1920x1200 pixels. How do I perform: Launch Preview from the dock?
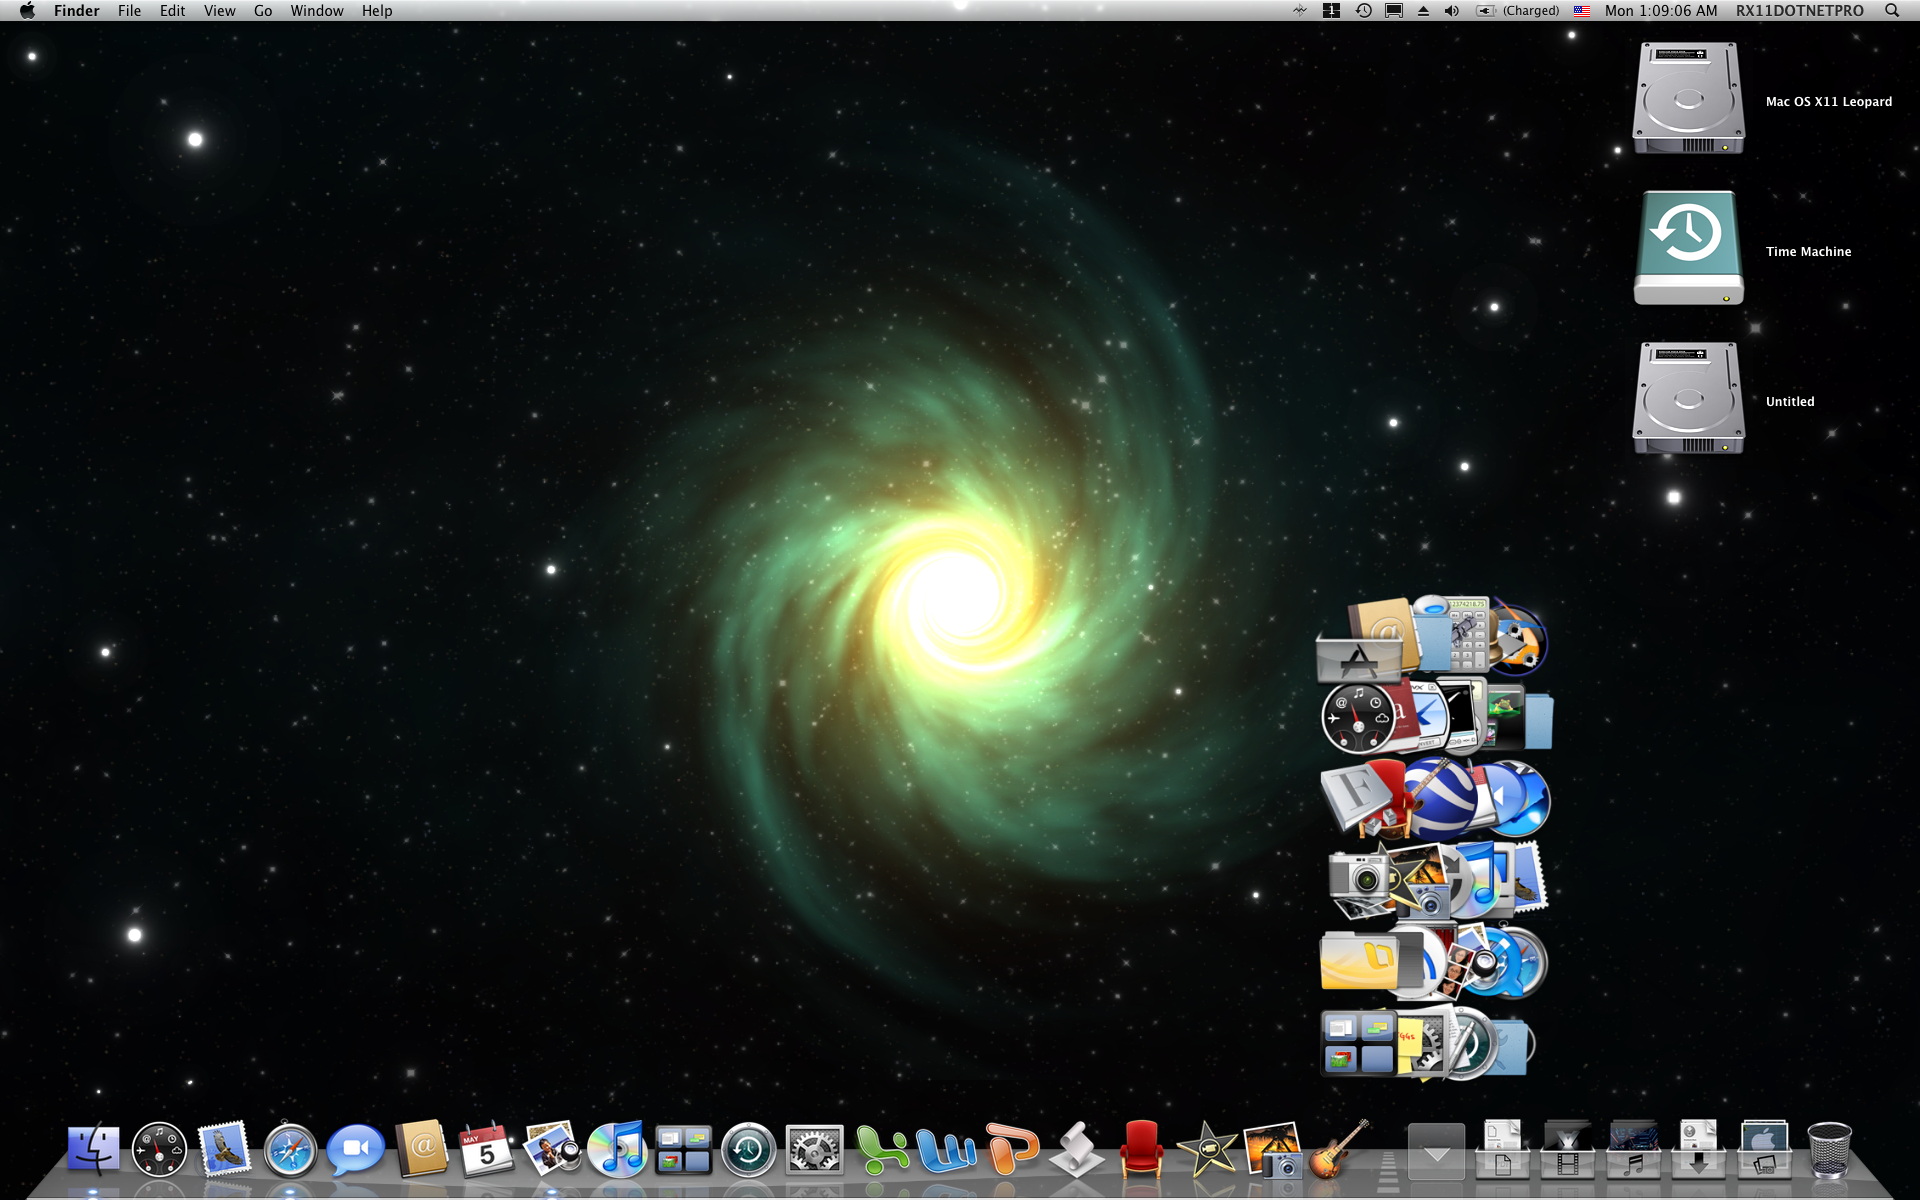(x=552, y=1148)
